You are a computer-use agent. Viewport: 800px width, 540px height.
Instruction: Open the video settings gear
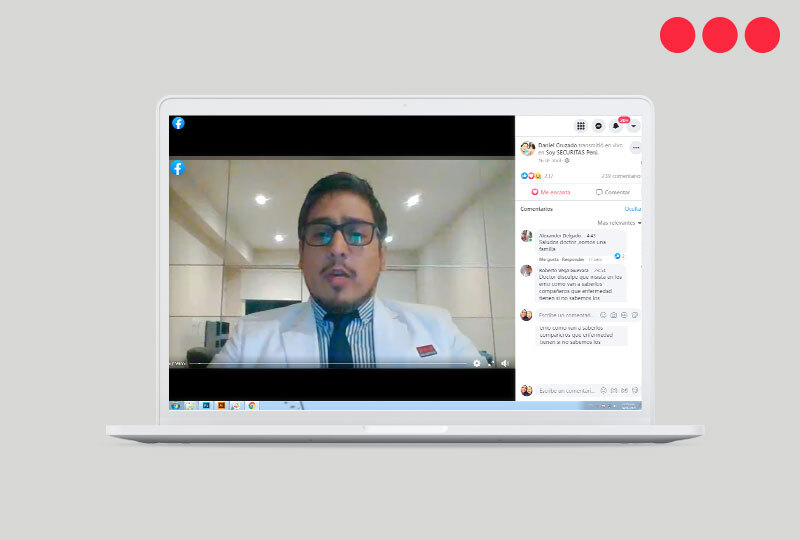(x=477, y=363)
